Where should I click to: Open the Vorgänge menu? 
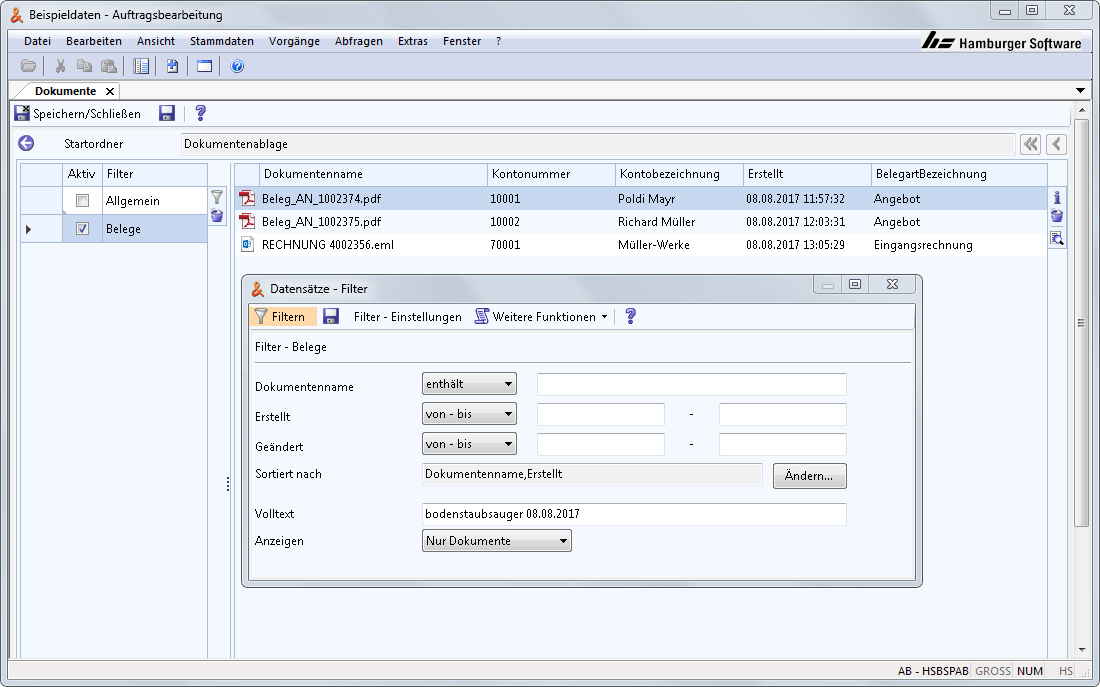click(294, 41)
